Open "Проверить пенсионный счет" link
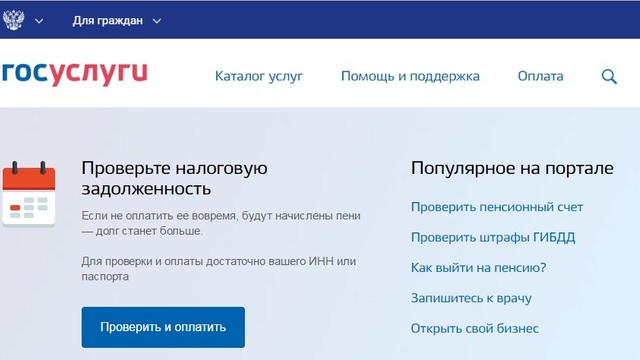 pyautogui.click(x=497, y=207)
